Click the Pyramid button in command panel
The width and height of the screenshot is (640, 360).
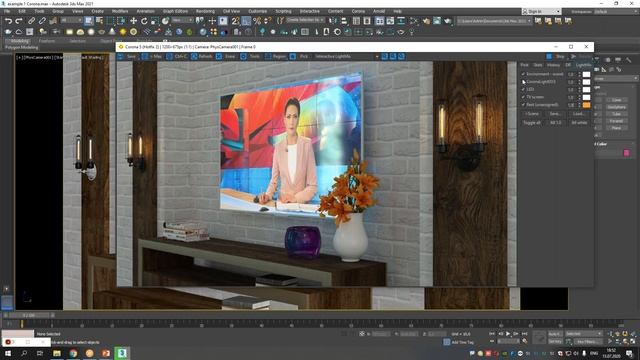(x=616, y=121)
